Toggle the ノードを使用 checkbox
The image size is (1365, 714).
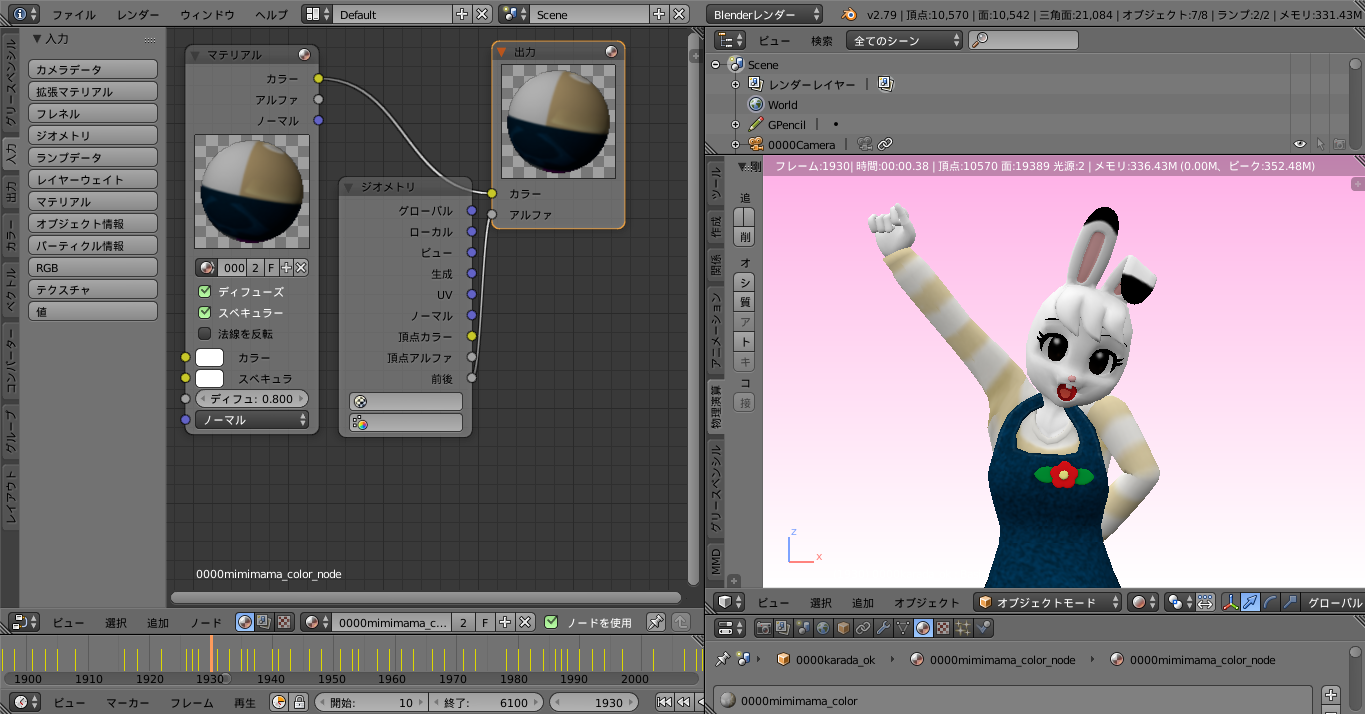click(551, 622)
